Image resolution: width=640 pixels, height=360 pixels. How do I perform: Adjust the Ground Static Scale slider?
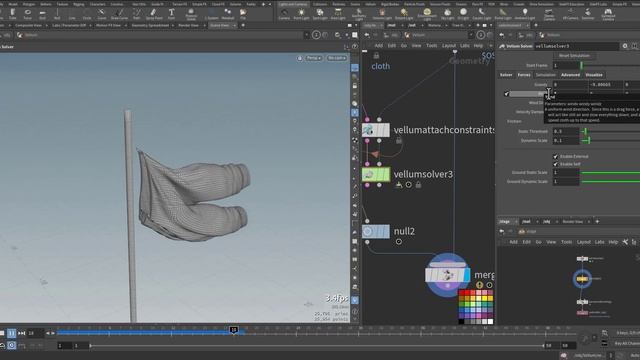610,173
